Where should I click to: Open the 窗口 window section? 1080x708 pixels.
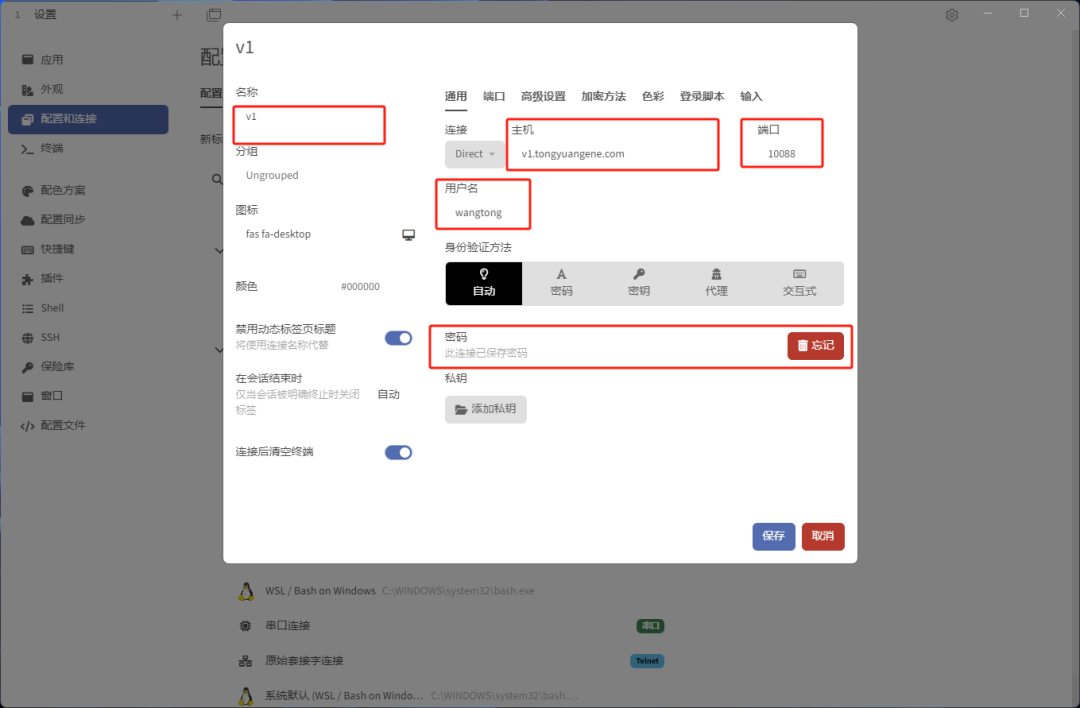tap(88, 396)
